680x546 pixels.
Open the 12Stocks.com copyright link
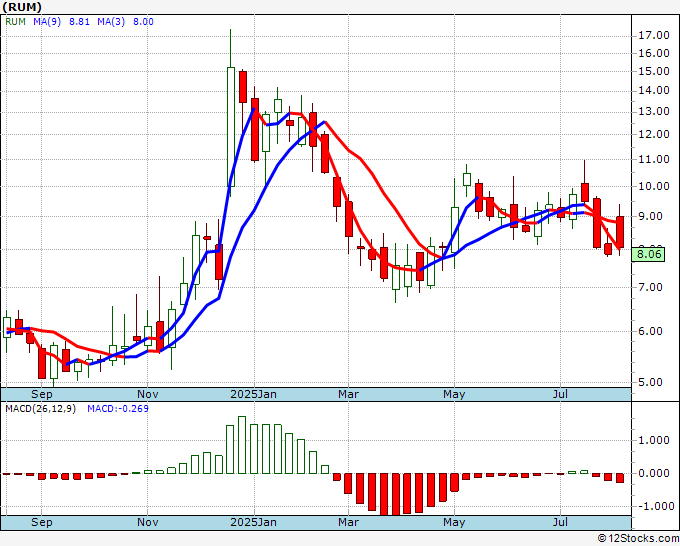click(x=638, y=539)
